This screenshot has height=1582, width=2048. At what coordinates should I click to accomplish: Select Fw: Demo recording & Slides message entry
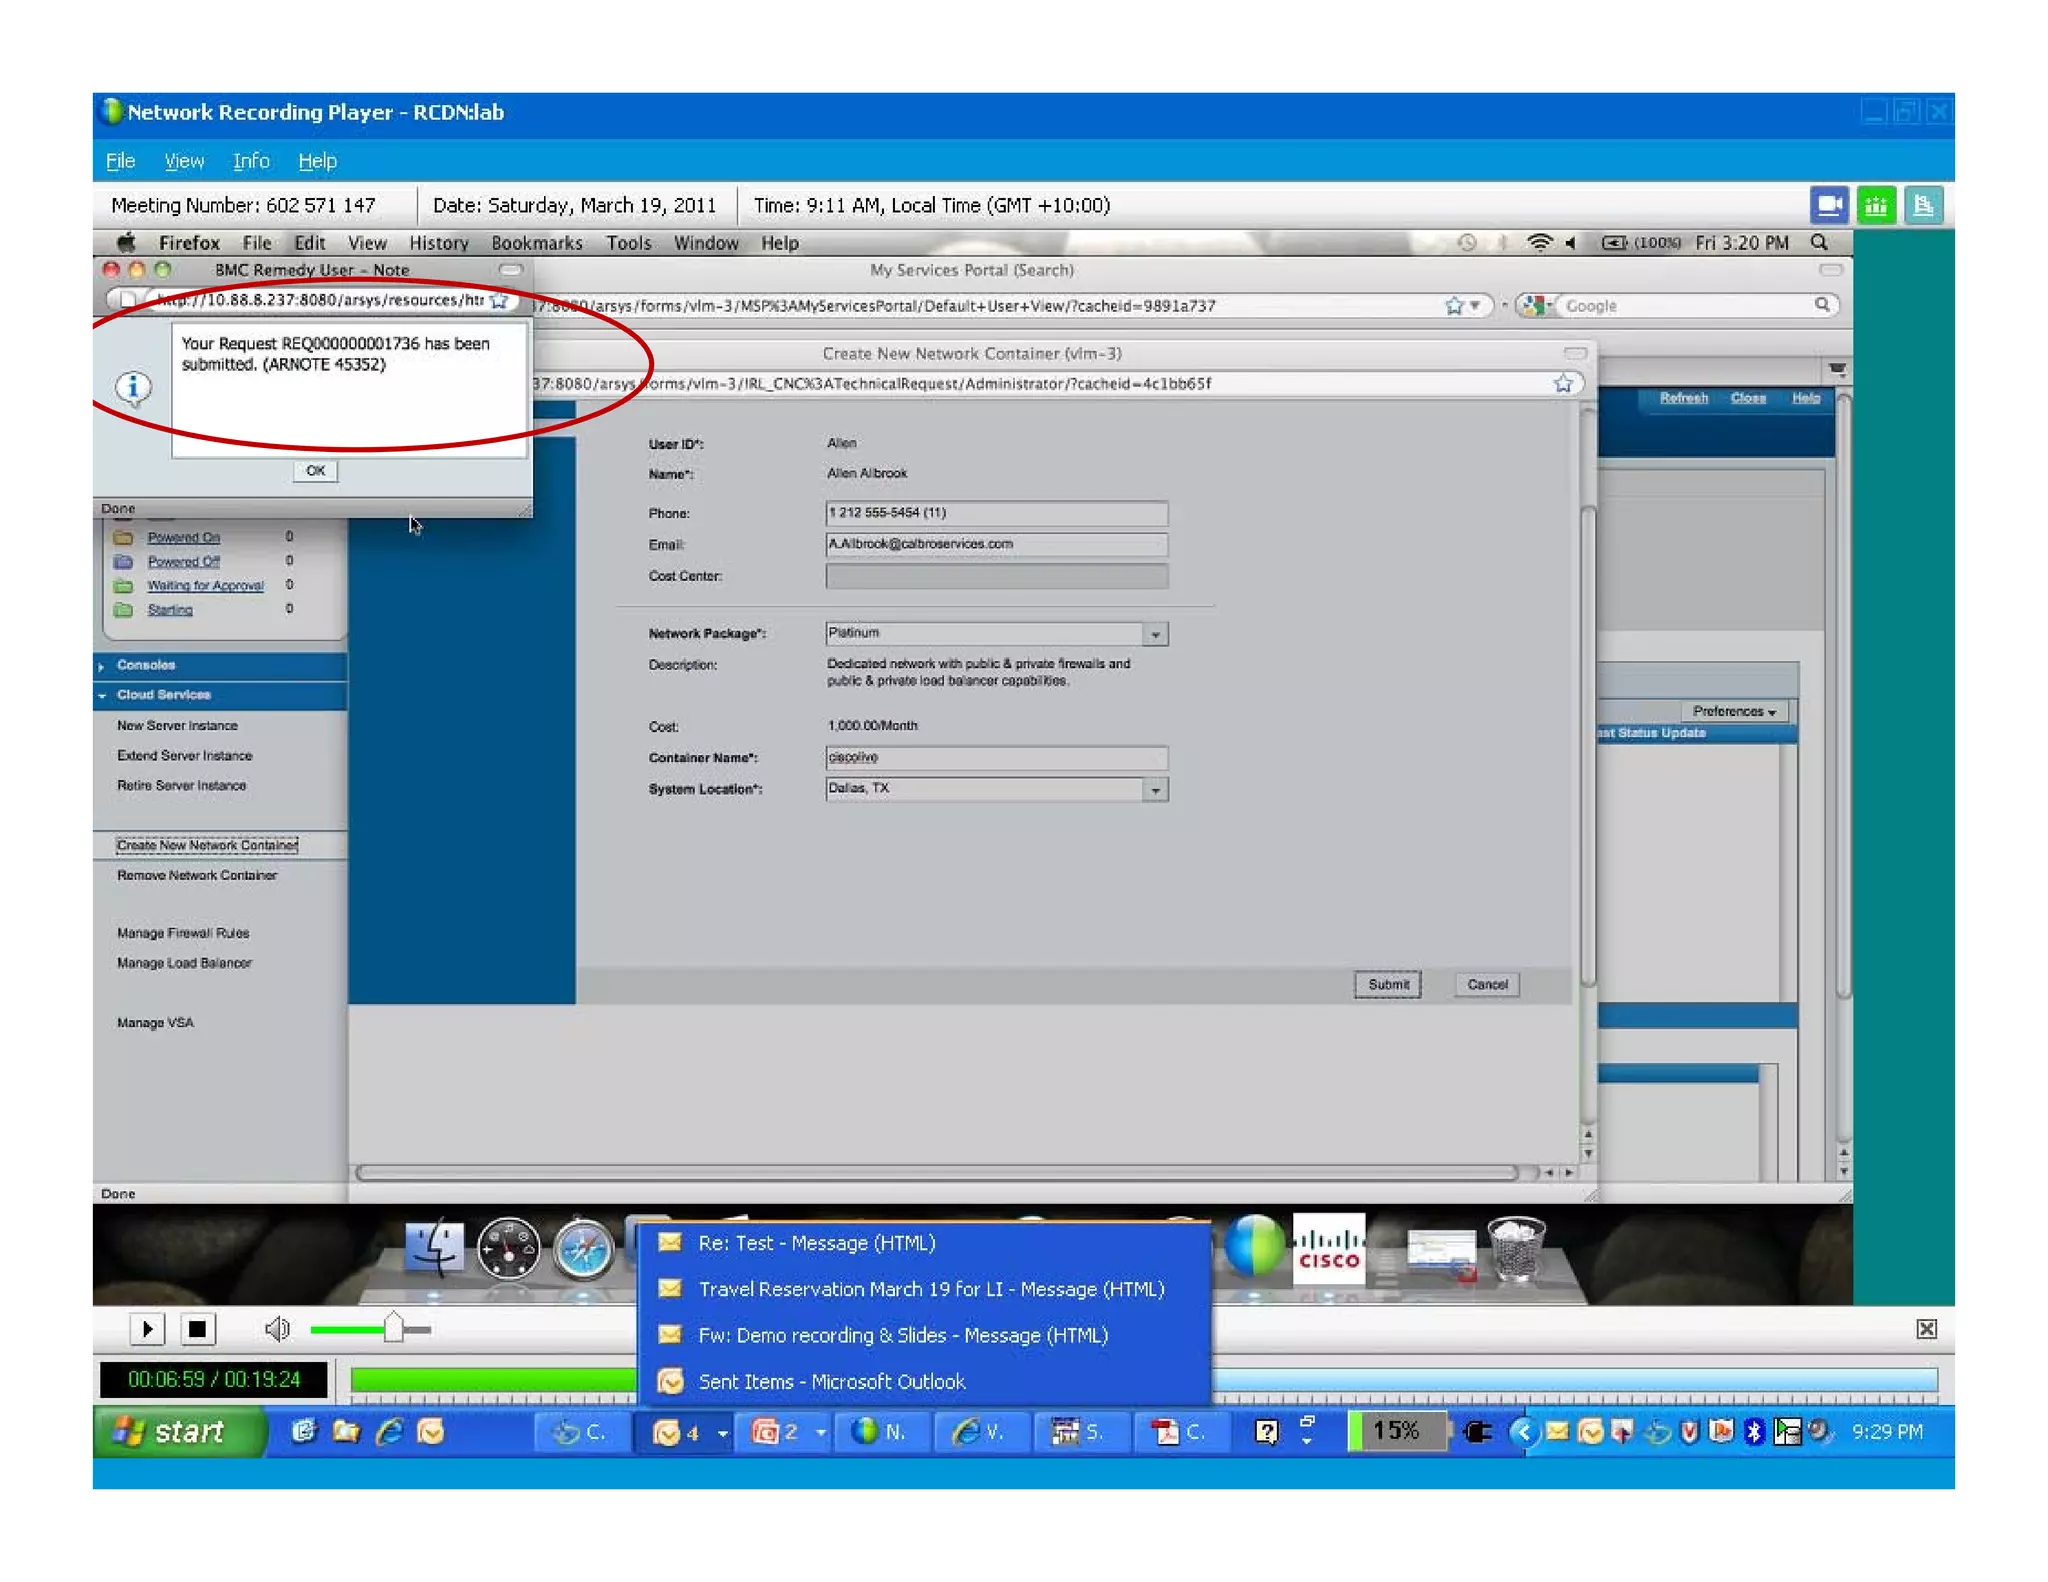point(923,1336)
